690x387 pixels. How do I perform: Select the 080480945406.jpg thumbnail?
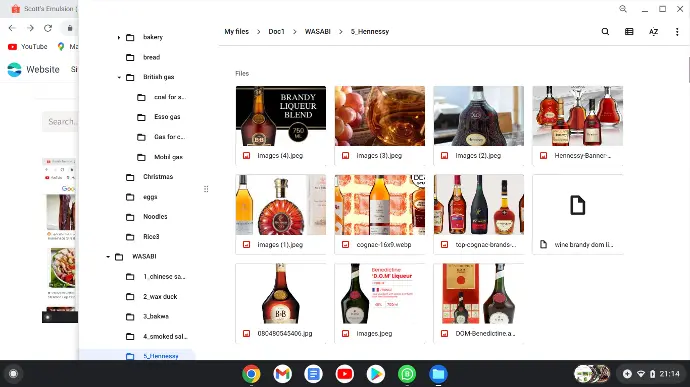281,294
